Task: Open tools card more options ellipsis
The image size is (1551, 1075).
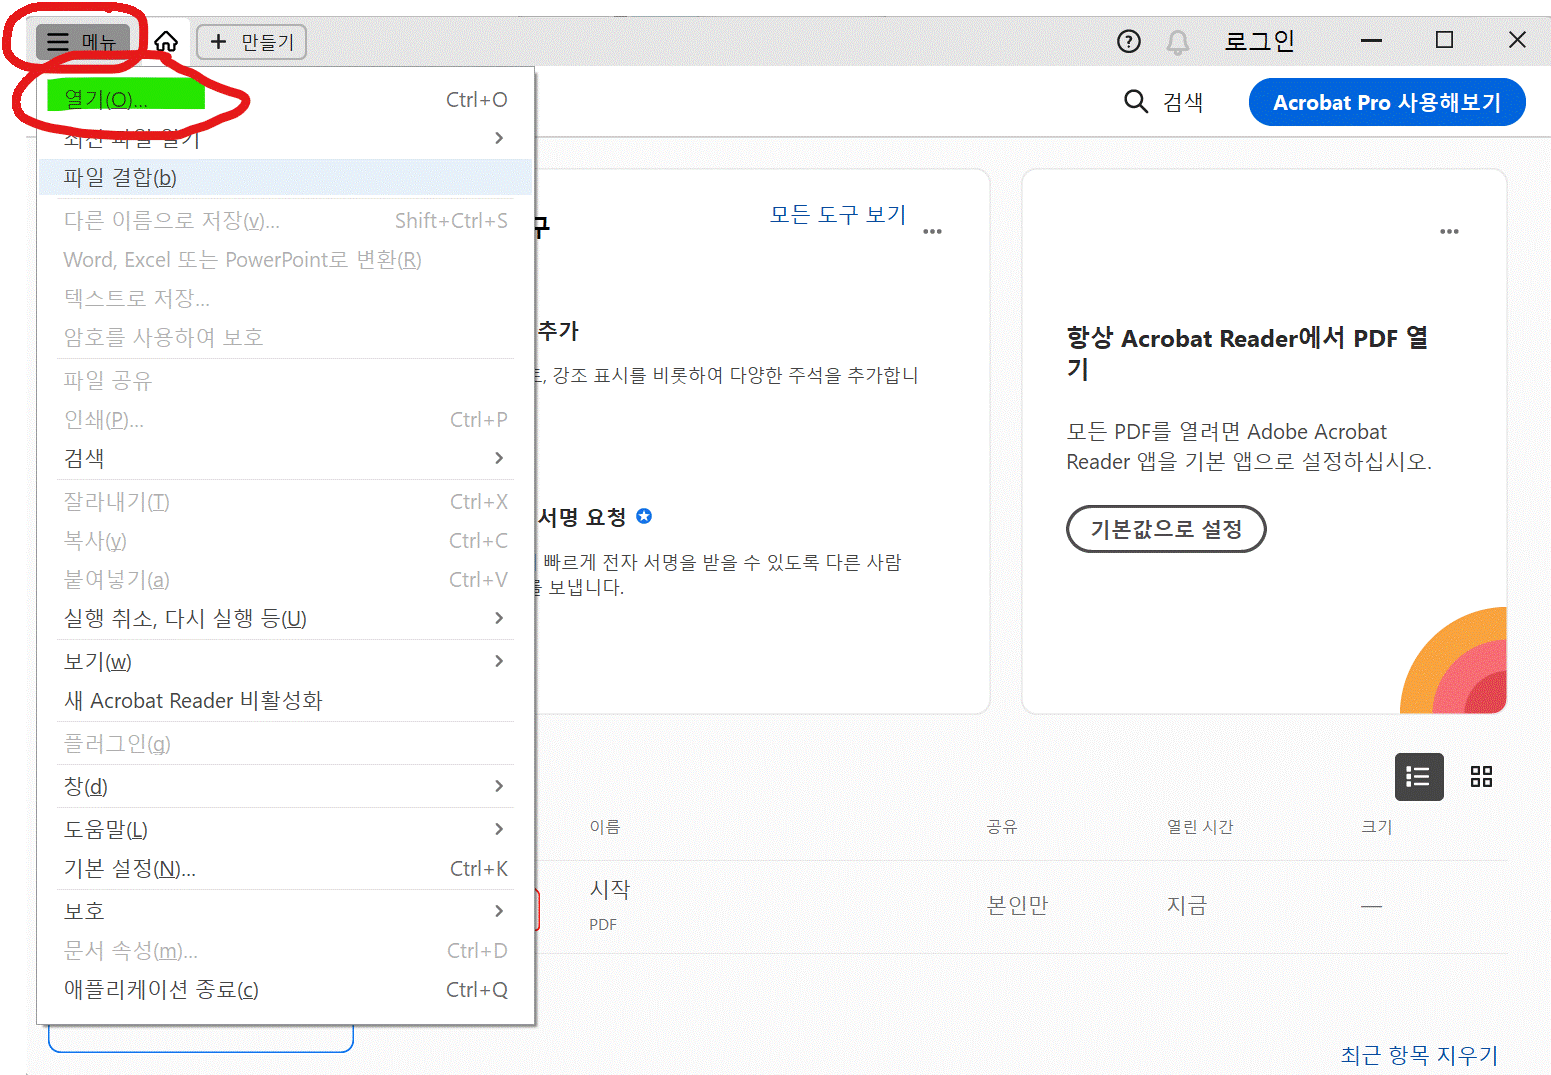Action: coord(932,231)
